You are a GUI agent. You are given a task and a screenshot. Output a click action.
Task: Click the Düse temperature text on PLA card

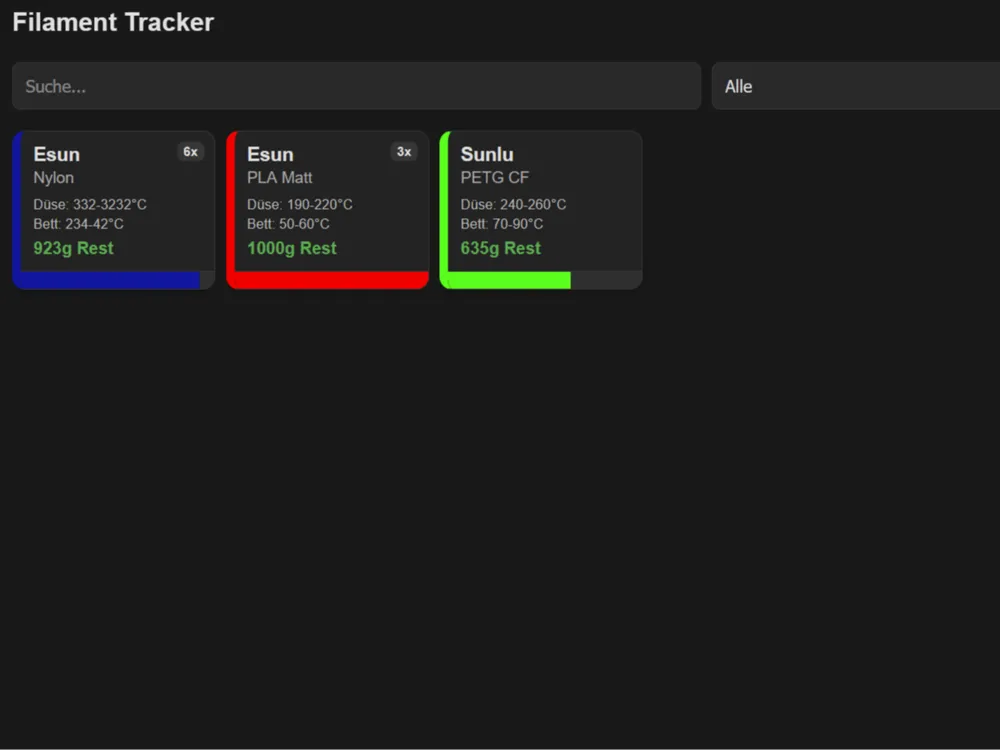coord(300,204)
